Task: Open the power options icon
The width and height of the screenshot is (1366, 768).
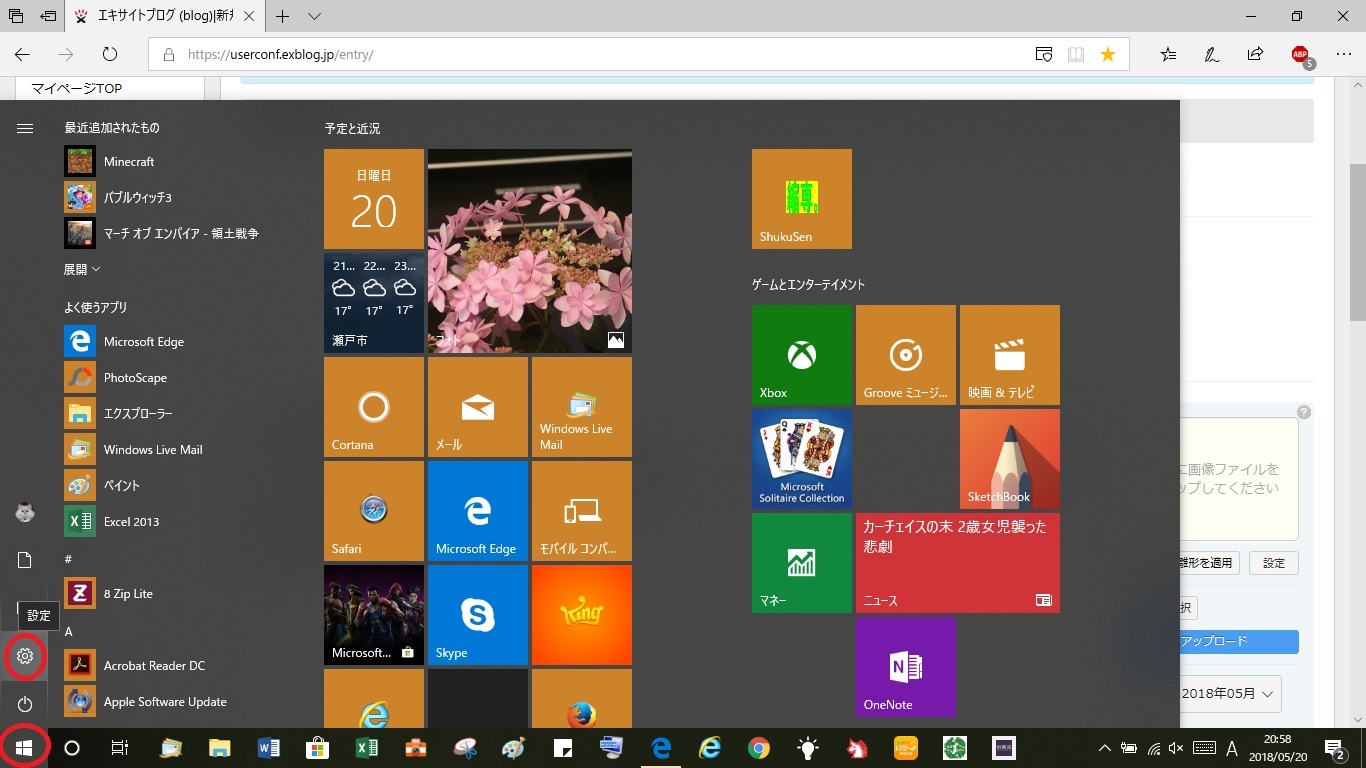Action: (x=25, y=705)
